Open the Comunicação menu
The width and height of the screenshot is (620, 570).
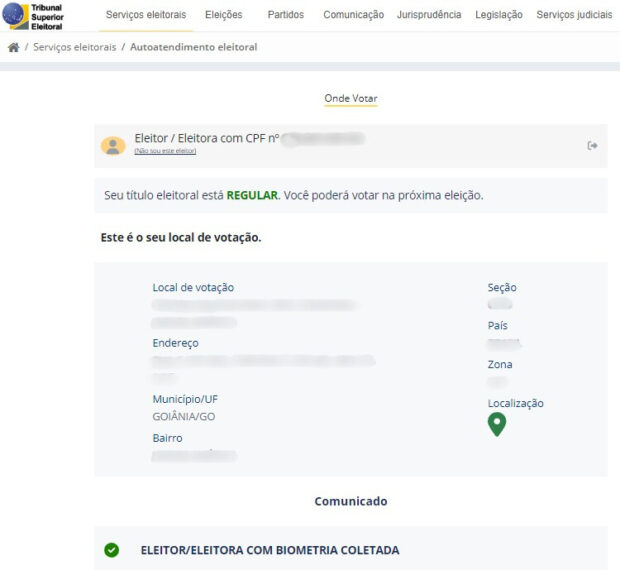(353, 15)
